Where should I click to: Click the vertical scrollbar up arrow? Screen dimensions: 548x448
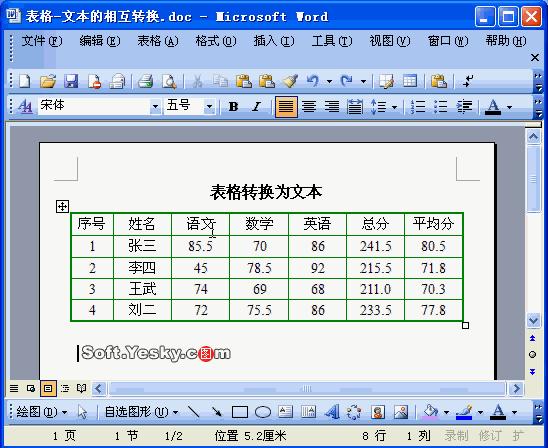tap(533, 136)
